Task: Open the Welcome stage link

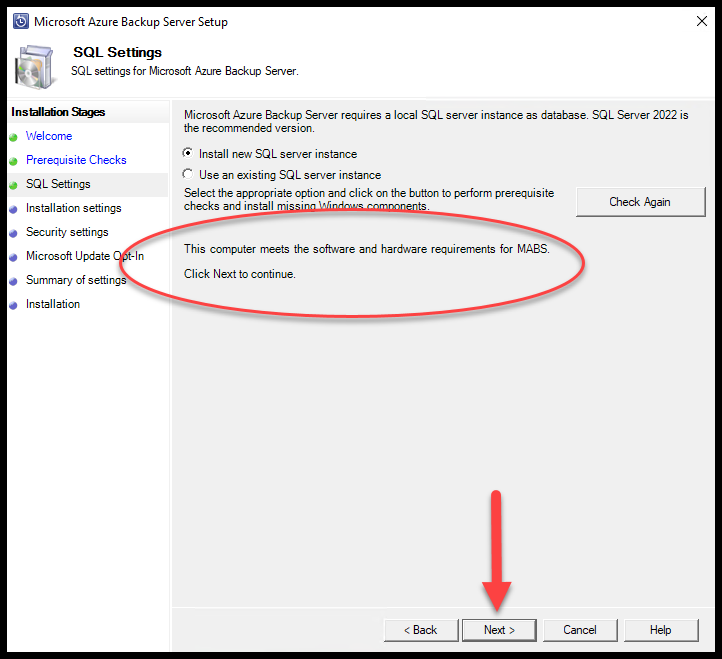Action: 49,136
